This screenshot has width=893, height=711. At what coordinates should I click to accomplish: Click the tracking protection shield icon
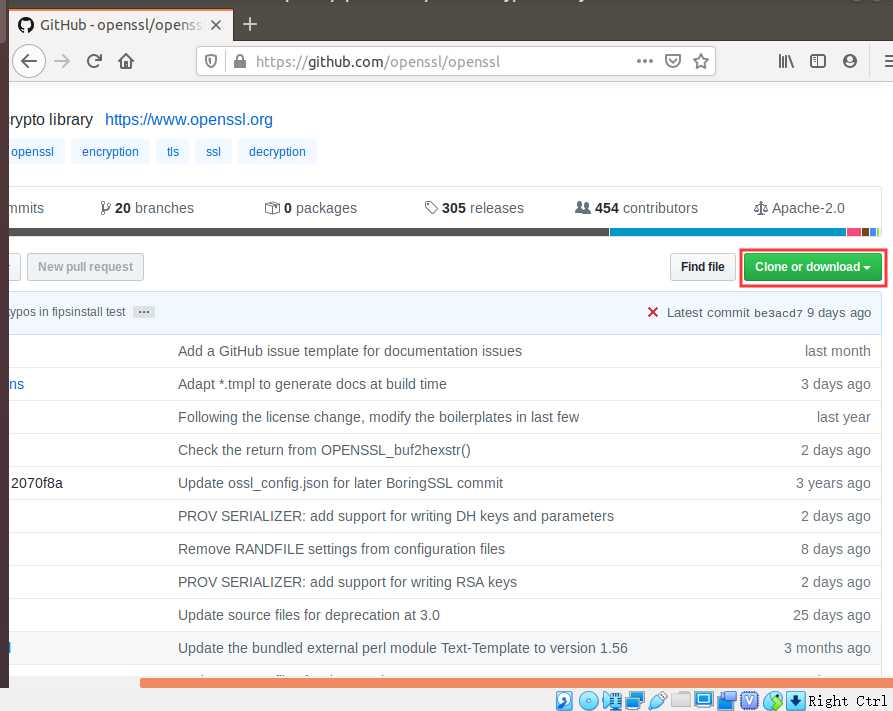point(211,61)
